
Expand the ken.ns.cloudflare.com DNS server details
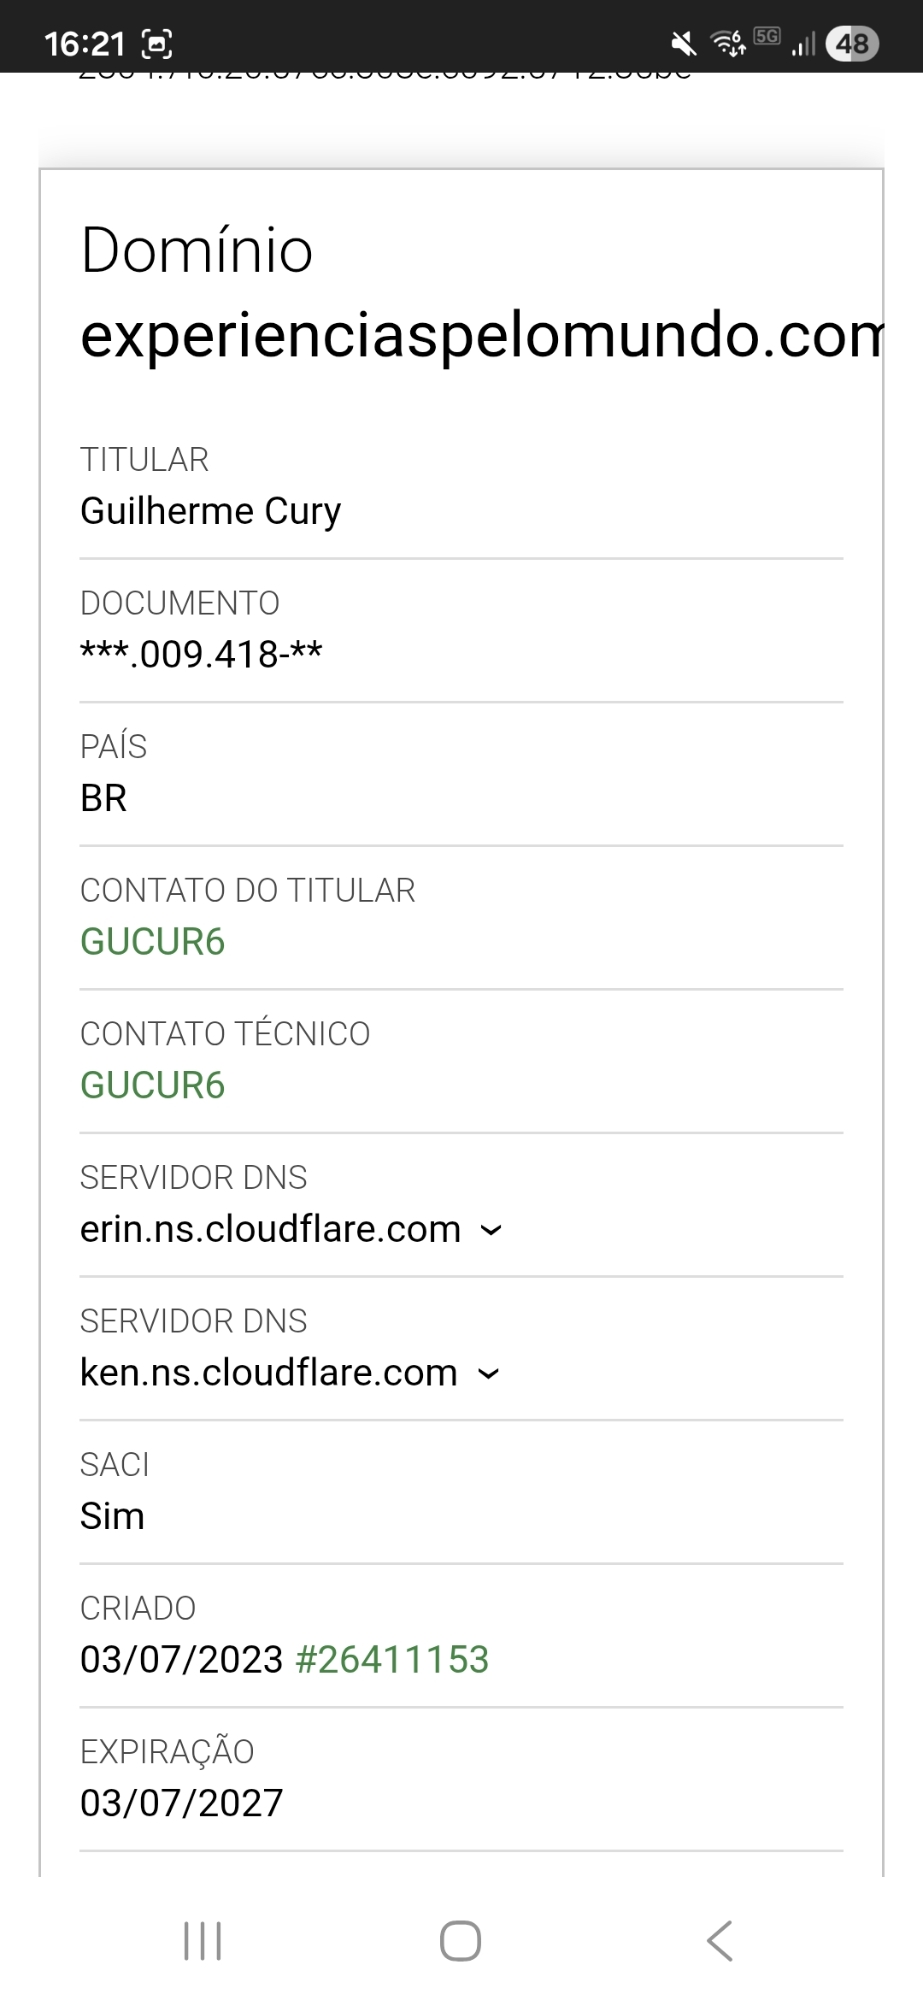tap(487, 1374)
